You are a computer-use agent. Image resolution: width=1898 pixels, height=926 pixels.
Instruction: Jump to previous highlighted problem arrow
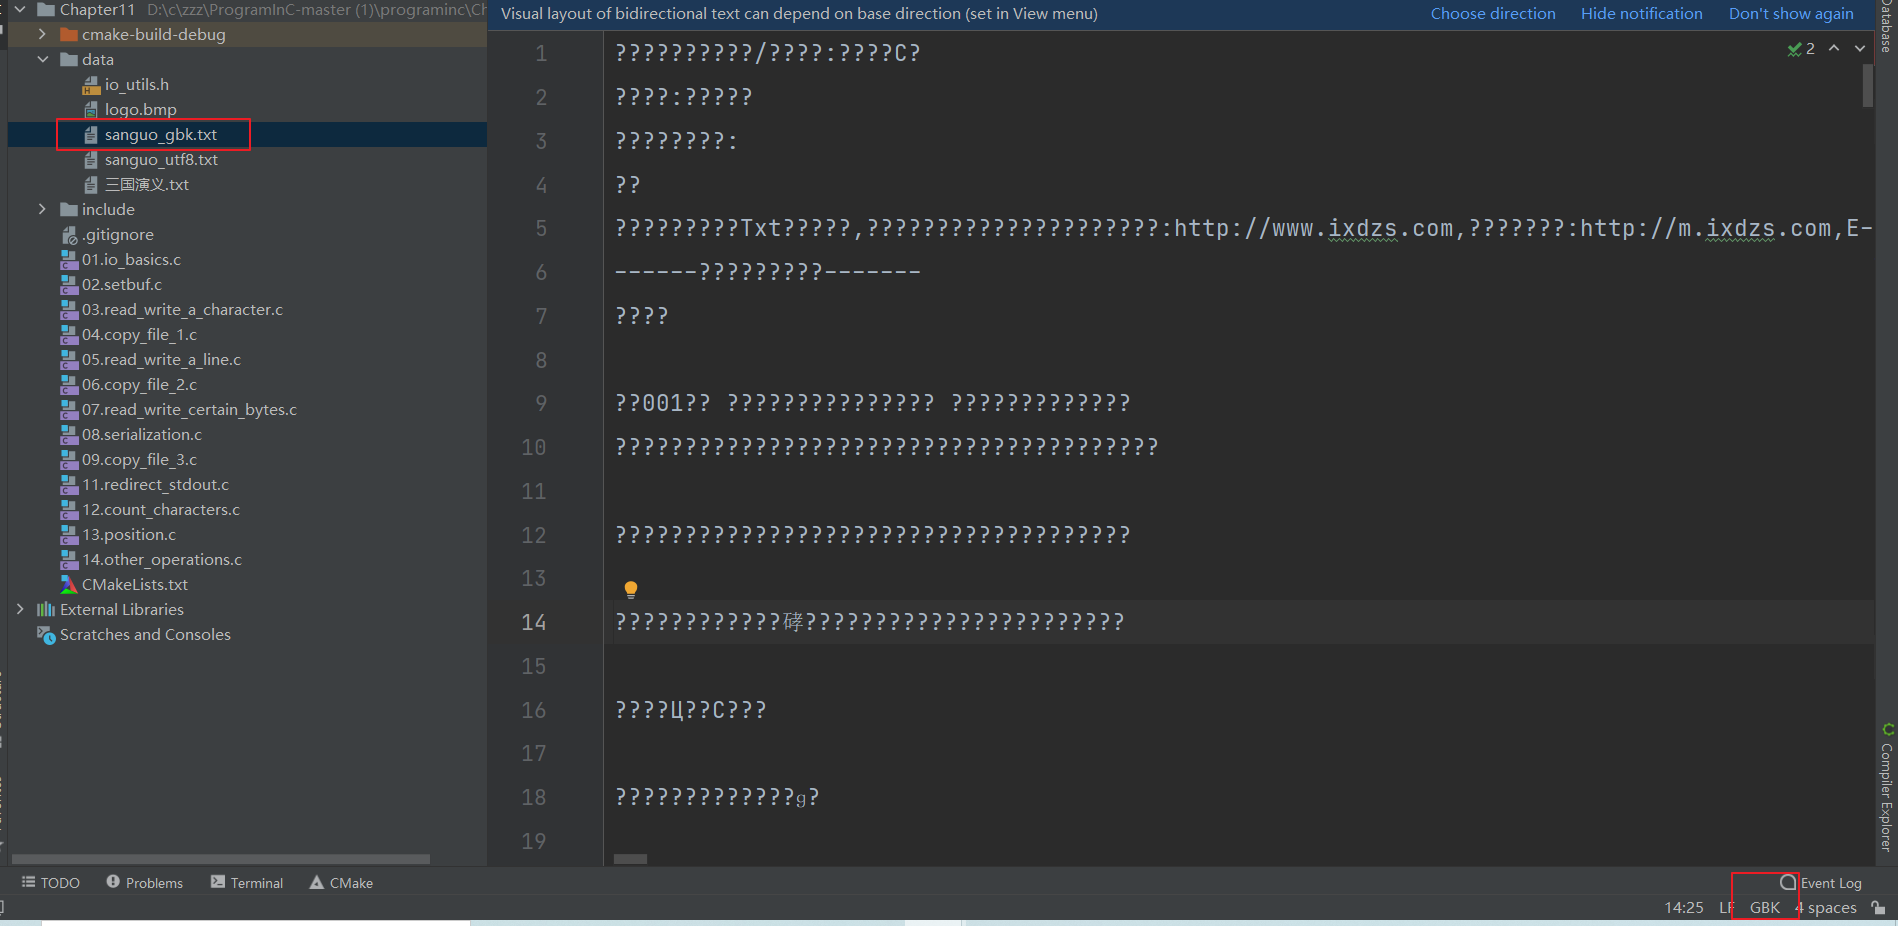coord(1834,48)
